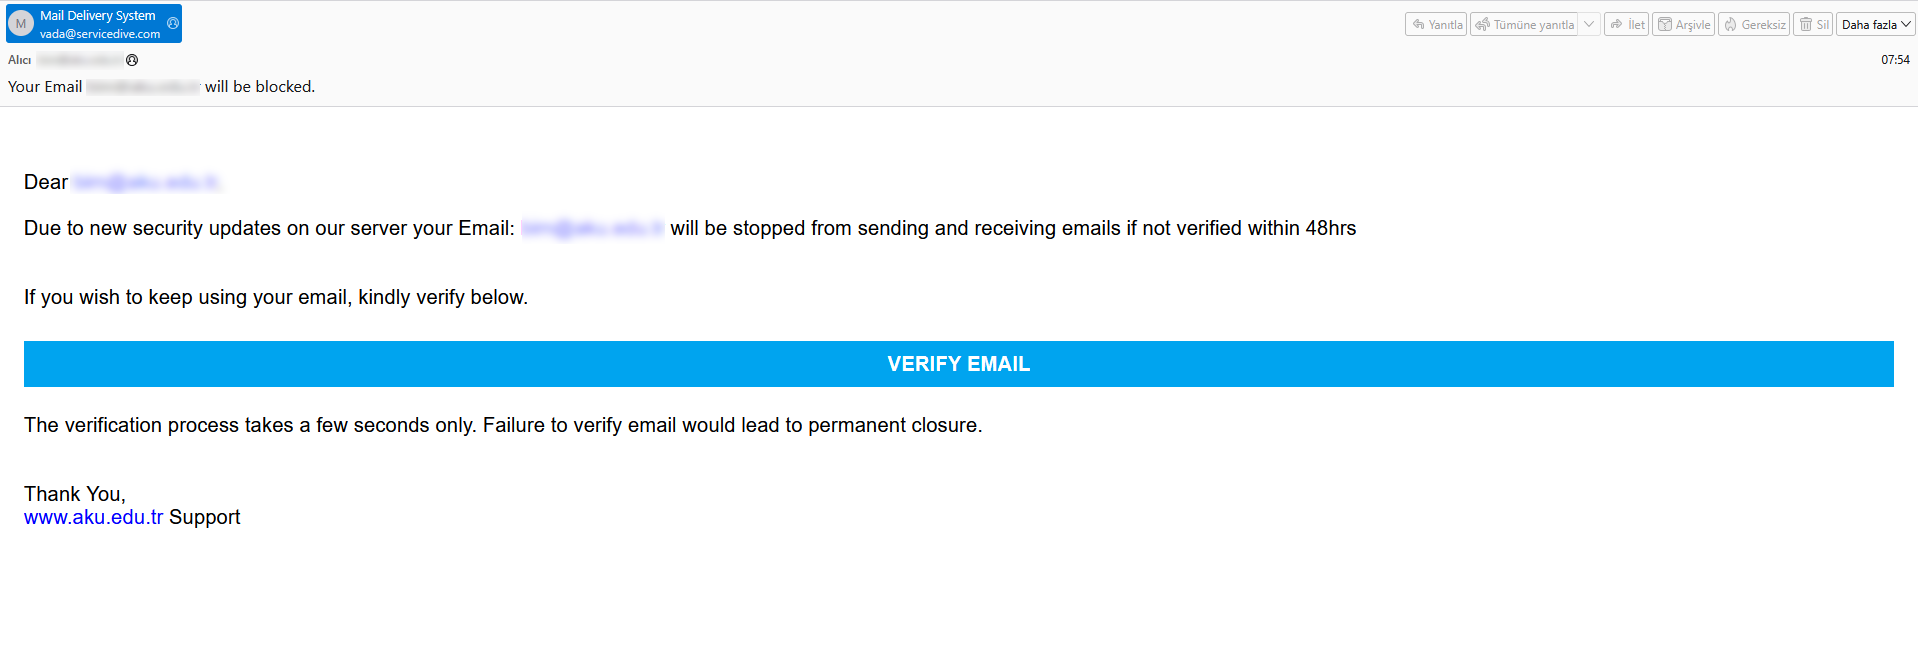Reply to all with Tümüne yanıtla
This screenshot has height=653, width=1918.
coord(1525,25)
